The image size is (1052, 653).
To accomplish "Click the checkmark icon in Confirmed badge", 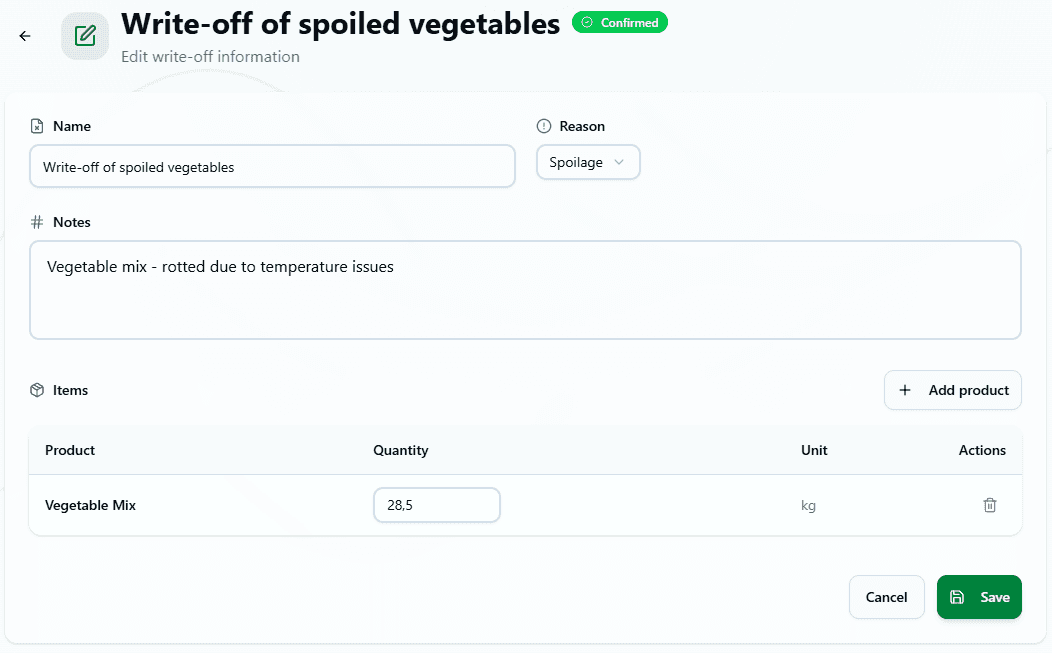I will coord(587,22).
